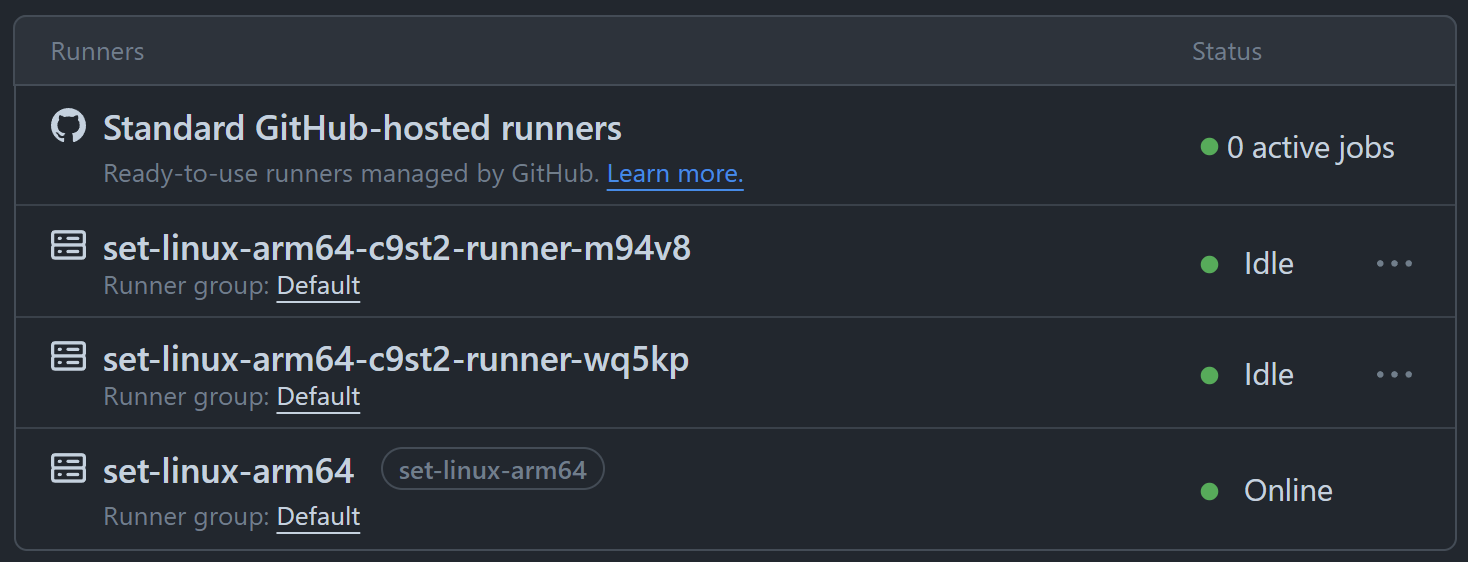
Task: Open Default runner group for set-linux-arm64
Action: 318,517
